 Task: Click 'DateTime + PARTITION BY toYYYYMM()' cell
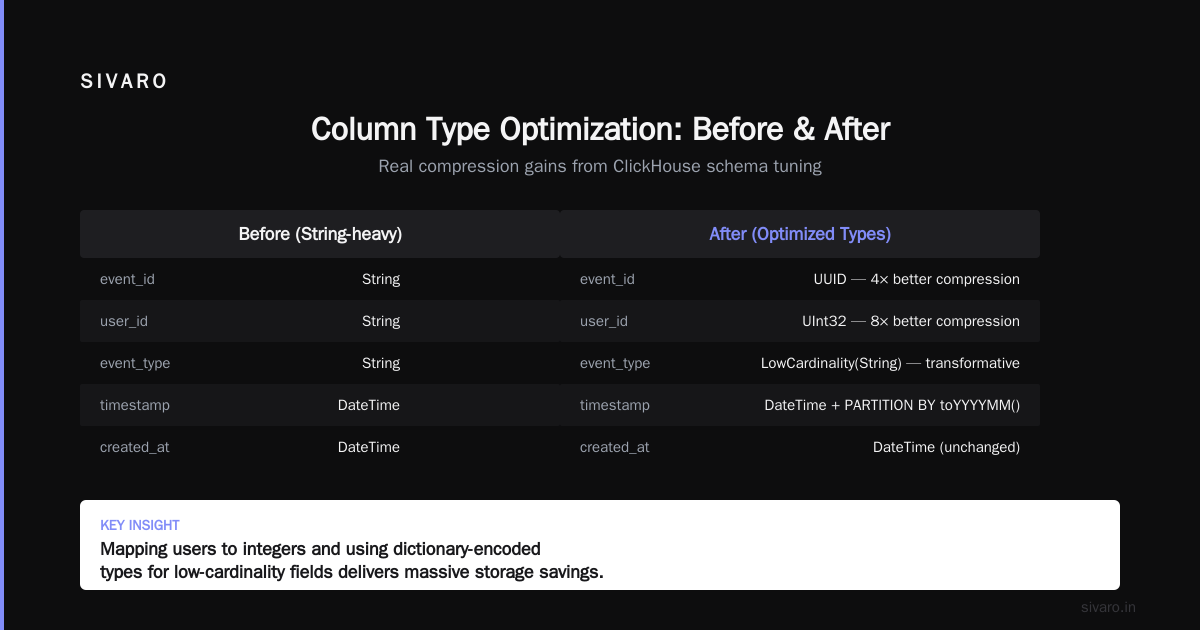892,405
